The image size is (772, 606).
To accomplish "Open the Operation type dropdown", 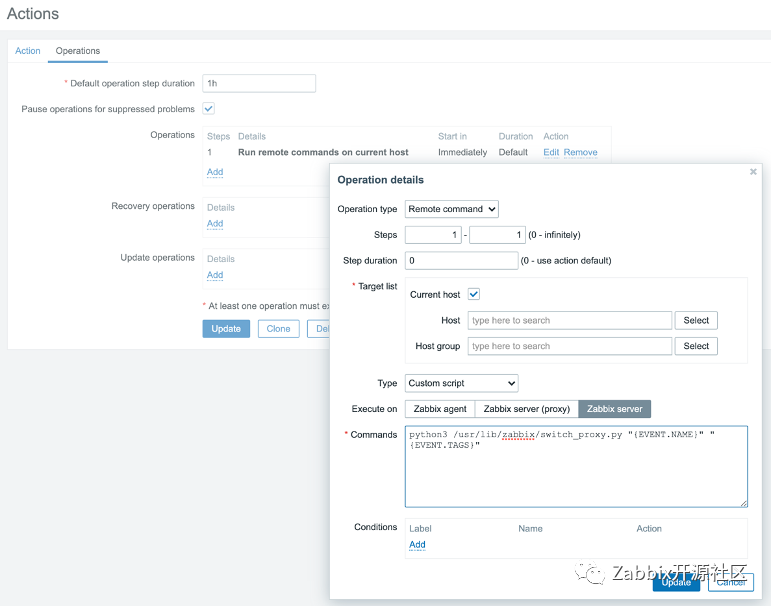I will [451, 209].
